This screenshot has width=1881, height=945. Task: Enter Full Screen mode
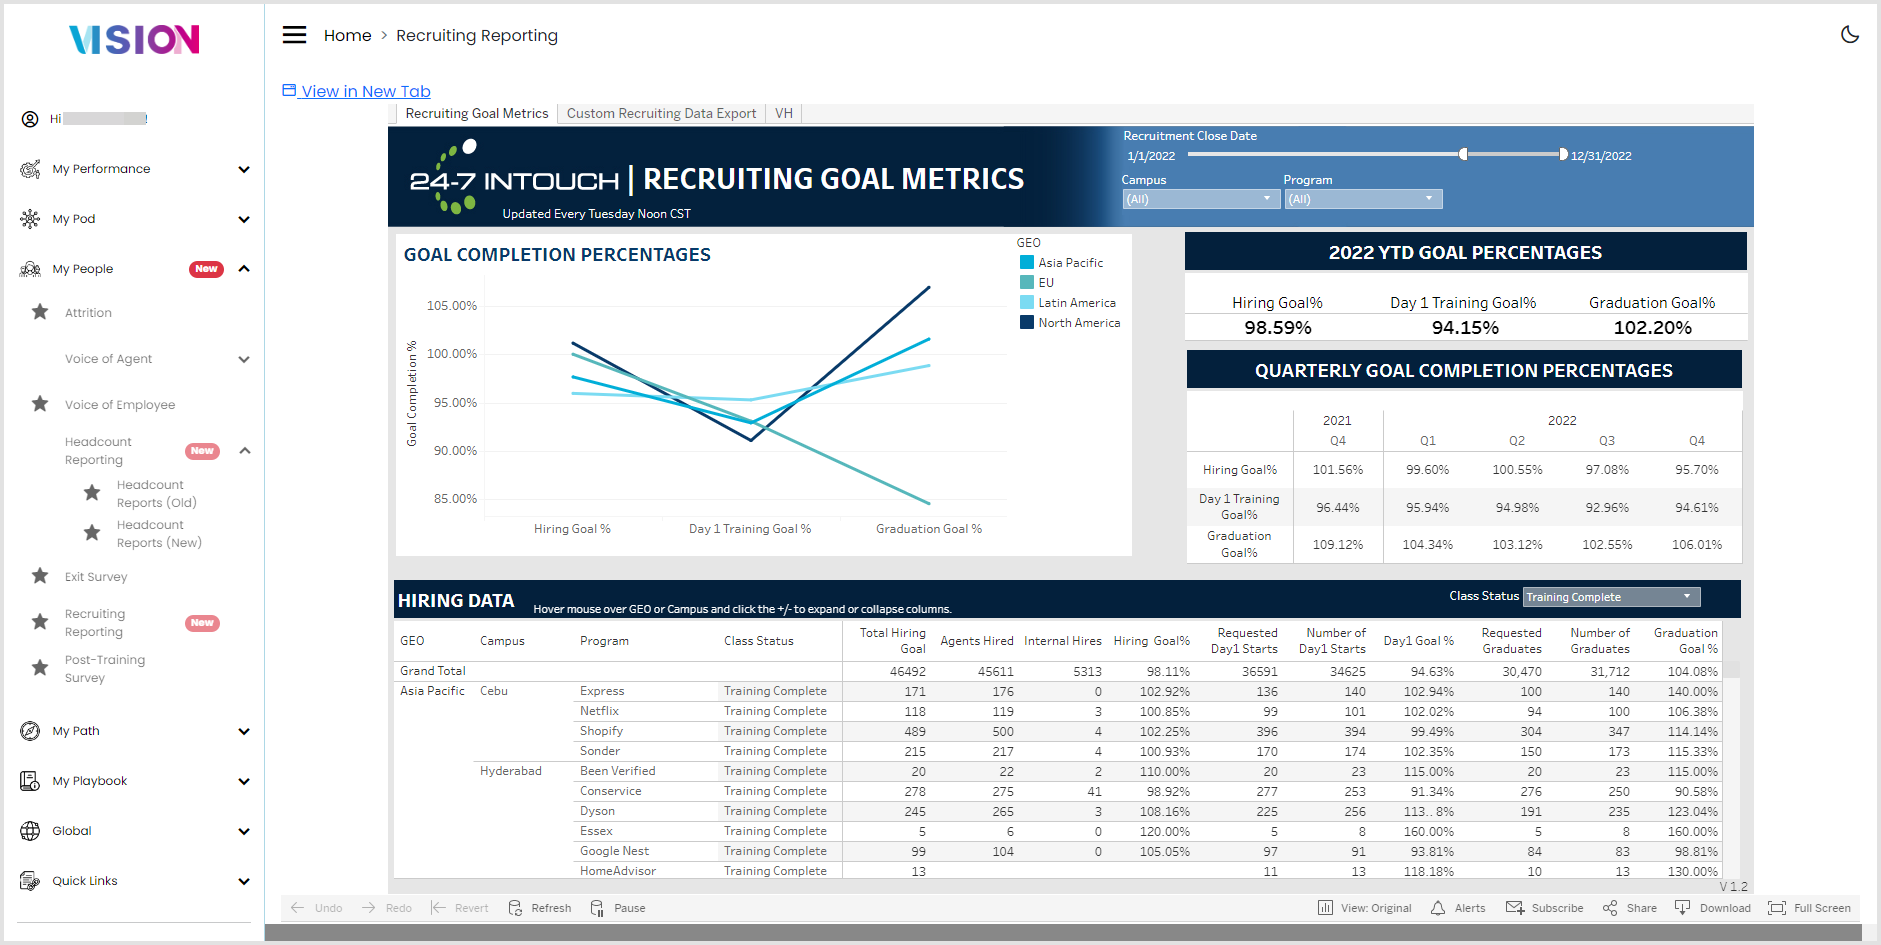tap(1777, 908)
